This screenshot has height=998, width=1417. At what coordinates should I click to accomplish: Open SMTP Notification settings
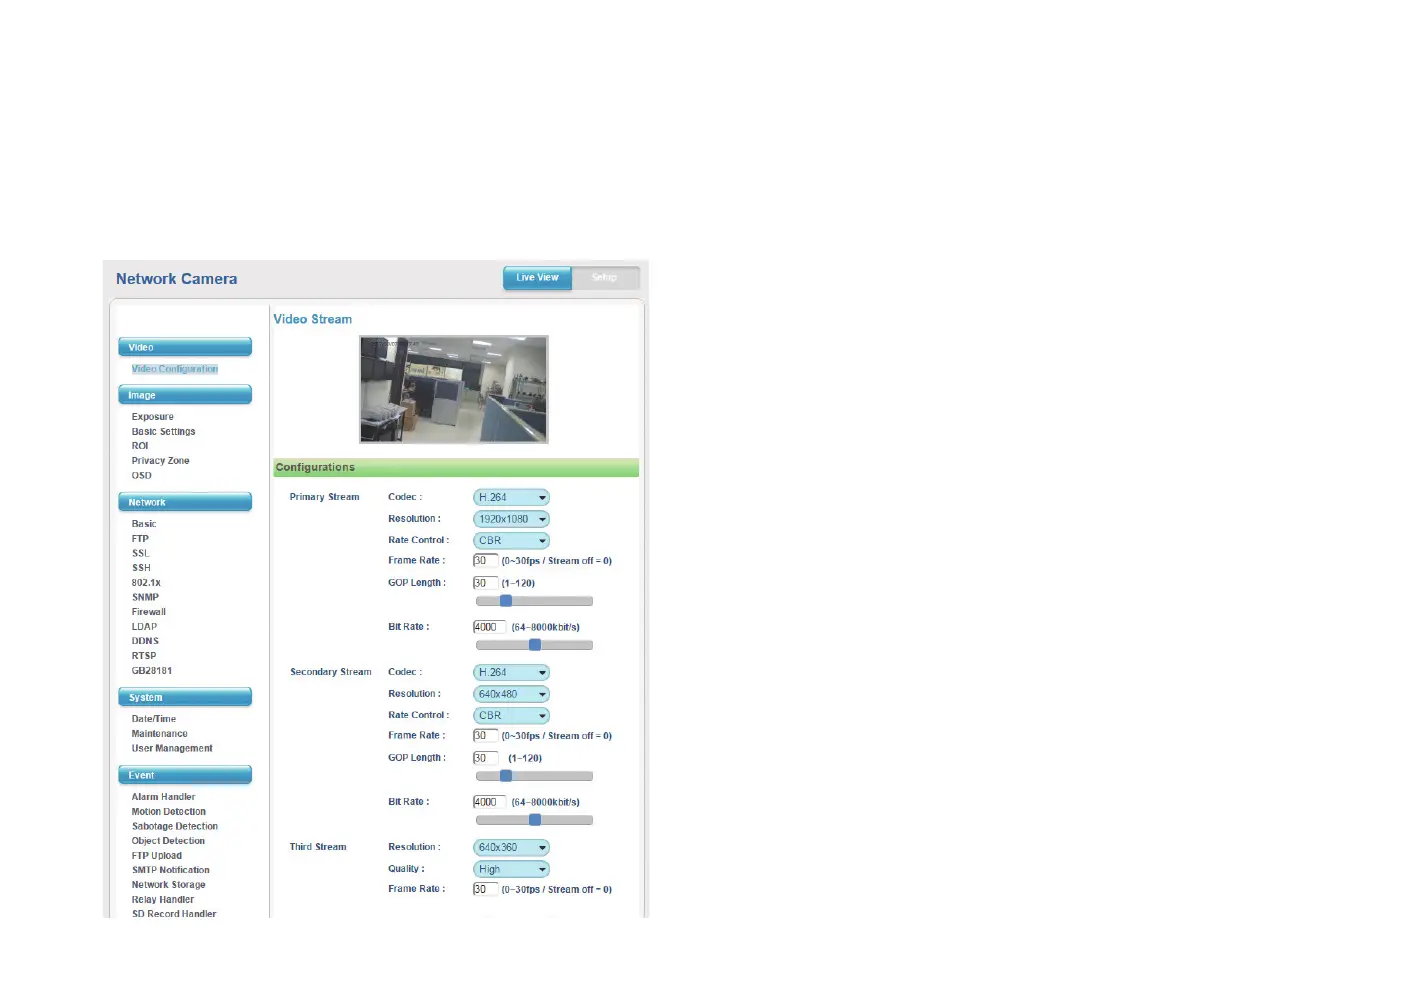(x=171, y=870)
